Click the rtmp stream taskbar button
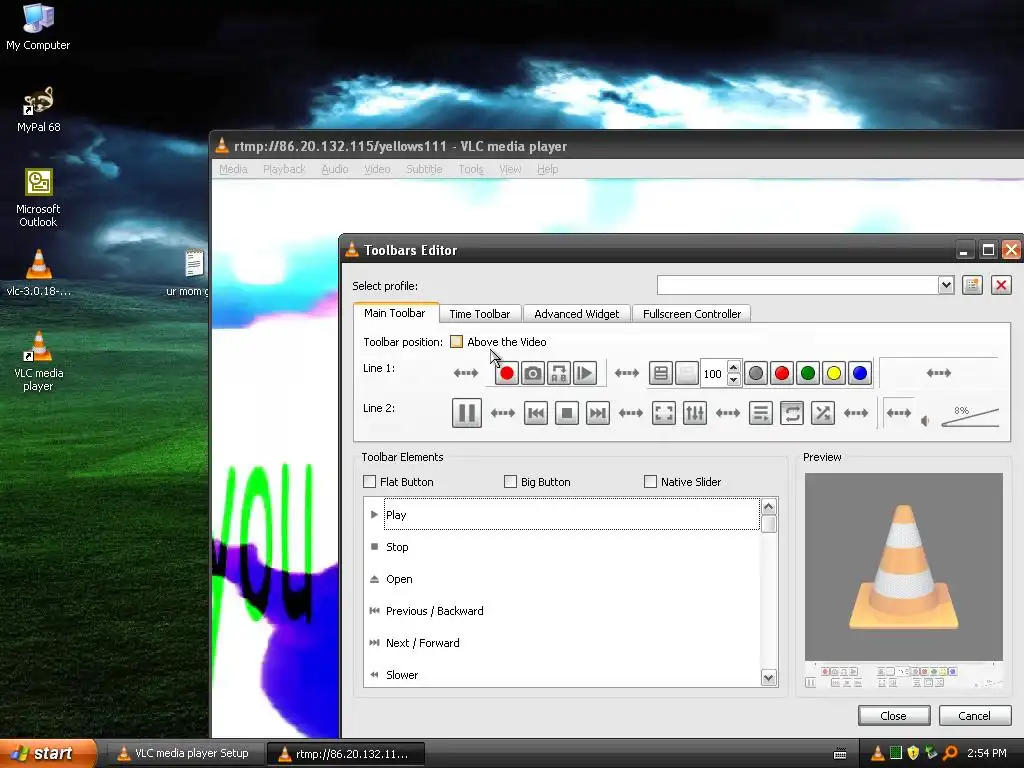The width and height of the screenshot is (1024, 768). [345, 754]
